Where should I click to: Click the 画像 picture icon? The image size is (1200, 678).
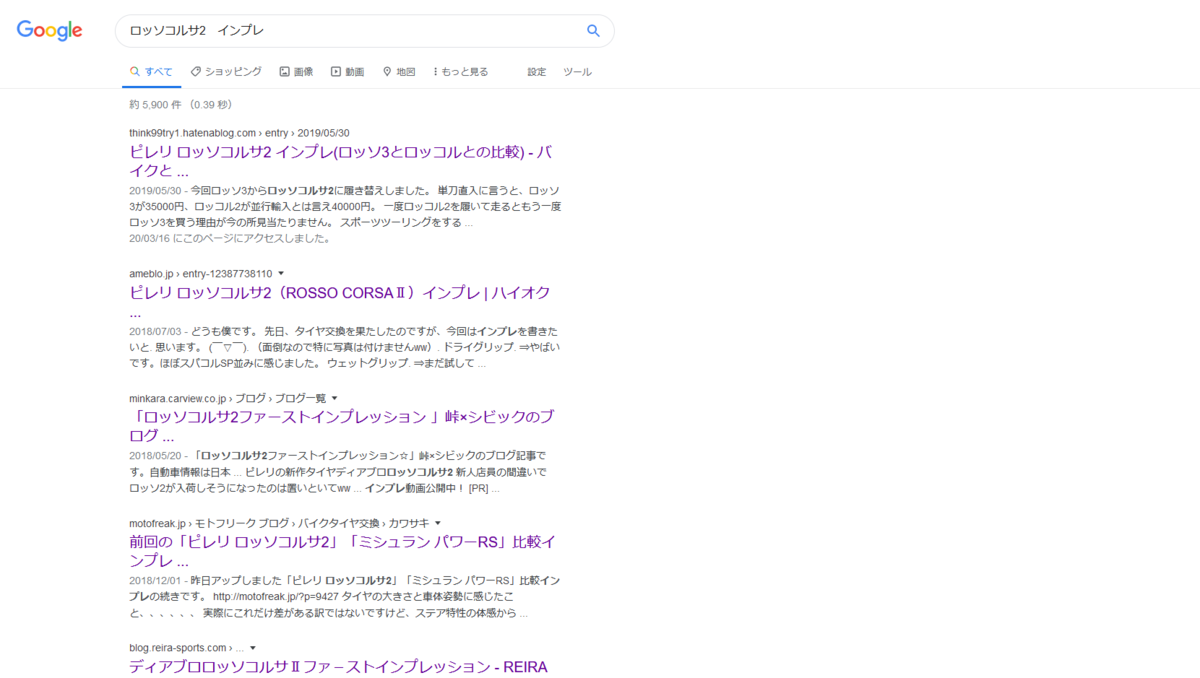284,72
